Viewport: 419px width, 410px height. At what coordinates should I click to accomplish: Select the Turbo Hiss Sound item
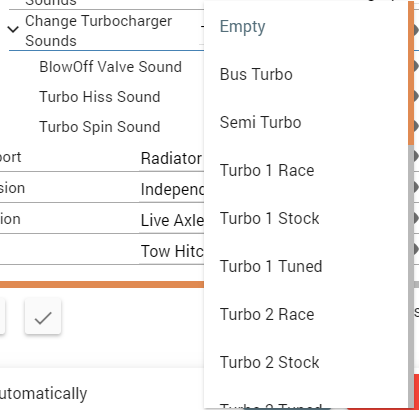(x=100, y=97)
